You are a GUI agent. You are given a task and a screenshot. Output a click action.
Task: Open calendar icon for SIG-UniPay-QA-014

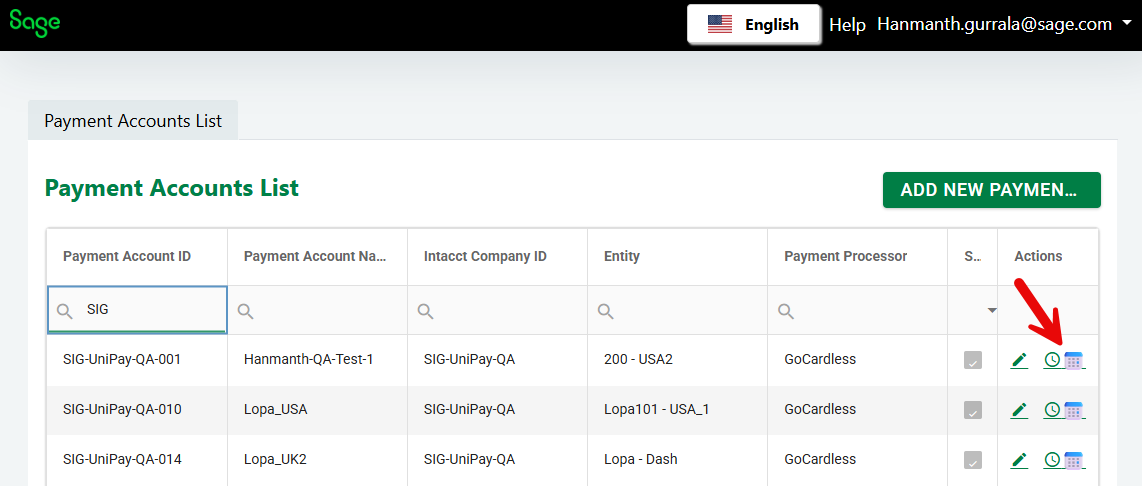1074,460
